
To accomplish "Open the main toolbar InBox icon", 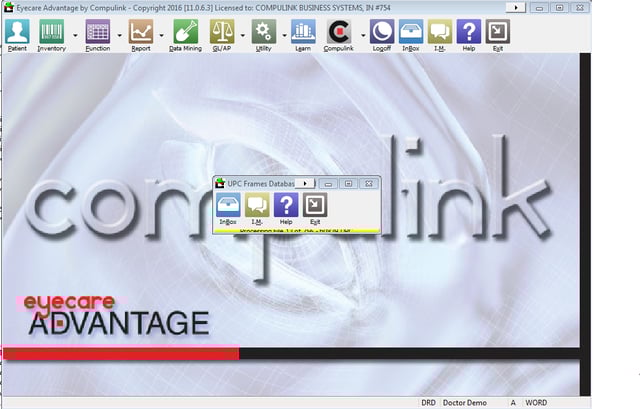I will (411, 32).
